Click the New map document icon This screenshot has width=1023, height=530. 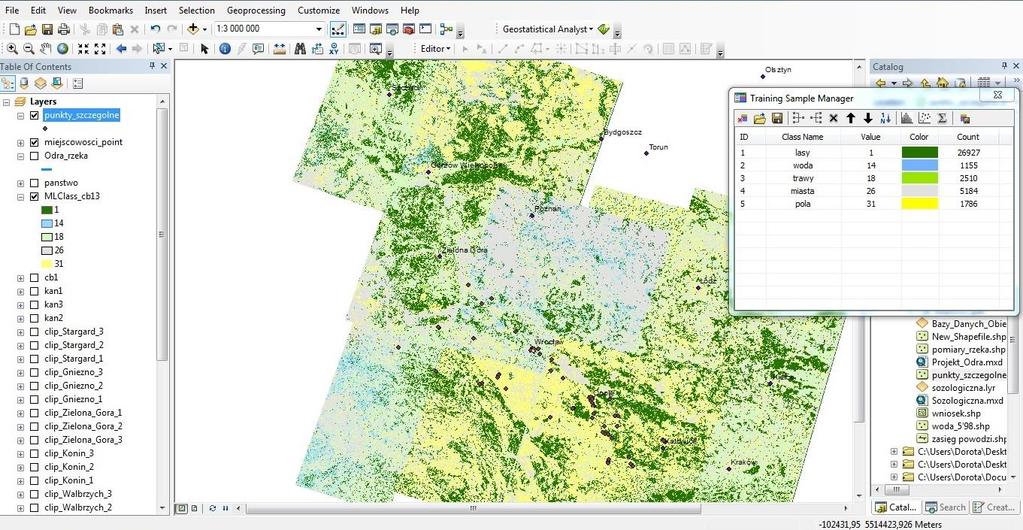pos(14,29)
